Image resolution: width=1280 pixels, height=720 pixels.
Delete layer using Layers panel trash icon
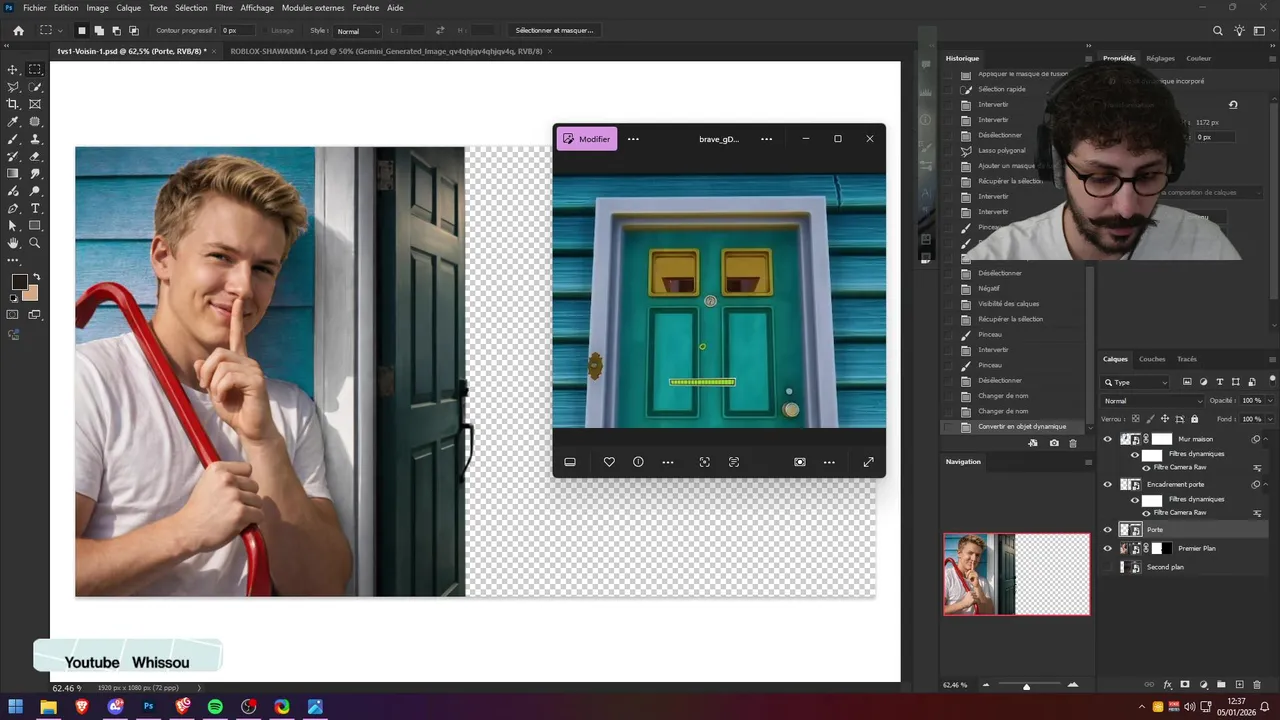(x=1257, y=685)
